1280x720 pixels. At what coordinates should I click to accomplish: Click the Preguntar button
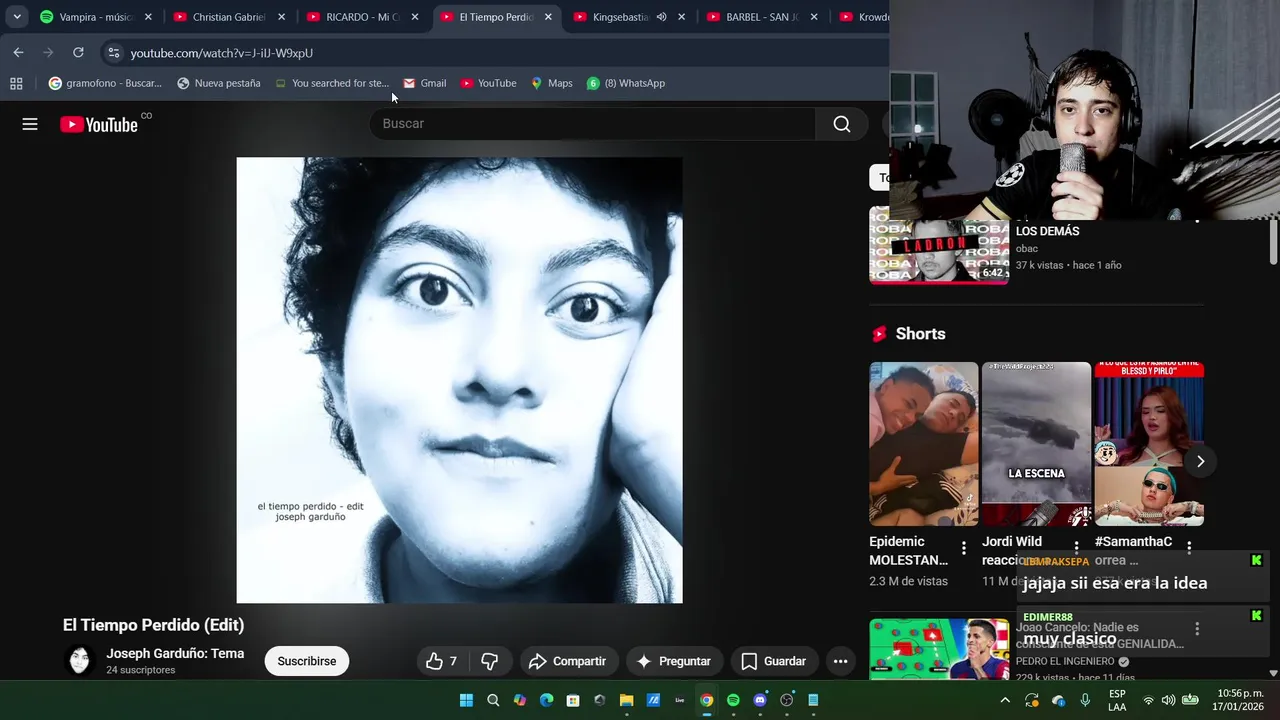coord(674,661)
